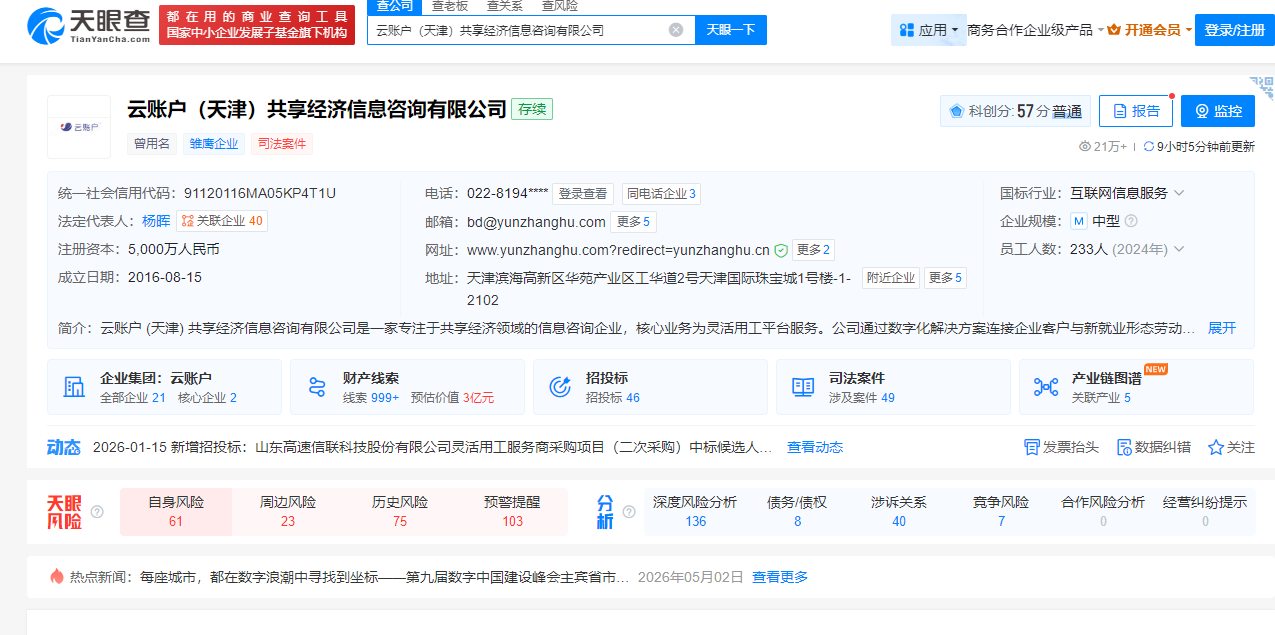Click the 企业规模 help icon
The image size is (1275, 635).
point(1131,221)
